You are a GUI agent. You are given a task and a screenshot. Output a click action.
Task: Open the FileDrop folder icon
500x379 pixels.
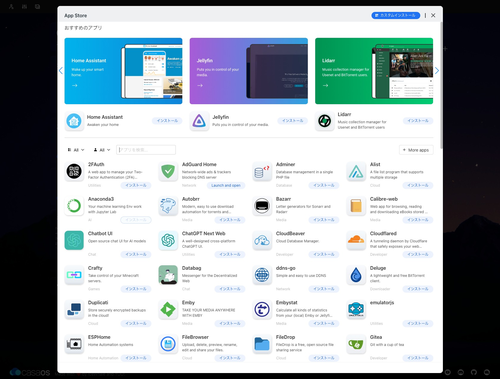point(262,344)
